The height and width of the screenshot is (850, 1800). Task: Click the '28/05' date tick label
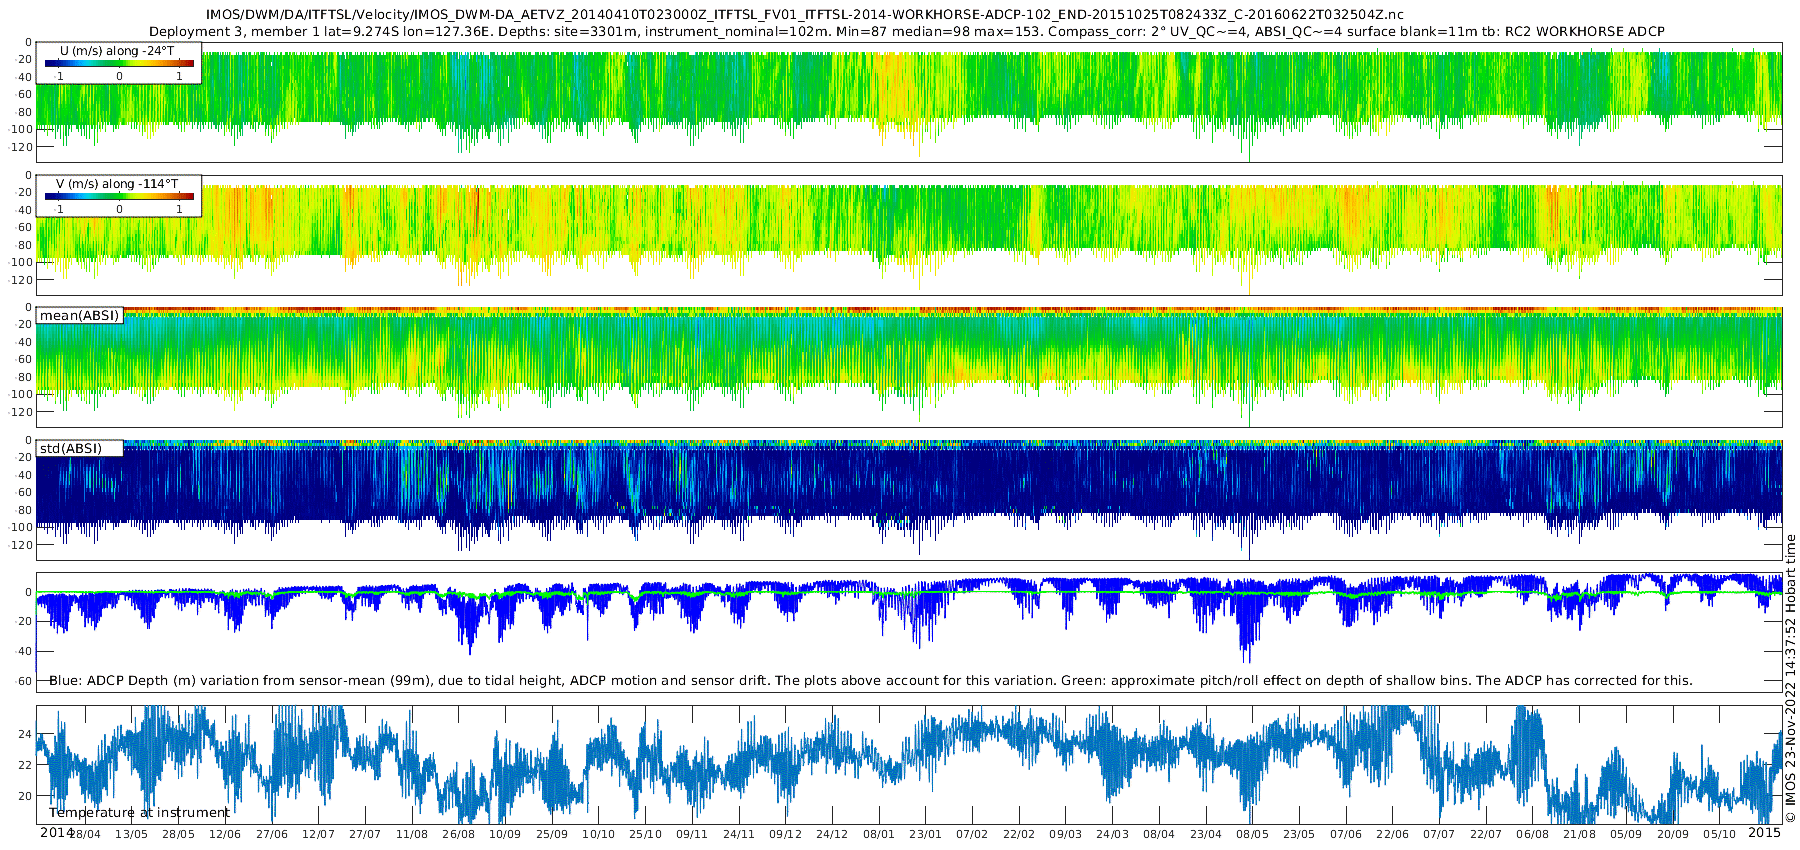click(178, 834)
